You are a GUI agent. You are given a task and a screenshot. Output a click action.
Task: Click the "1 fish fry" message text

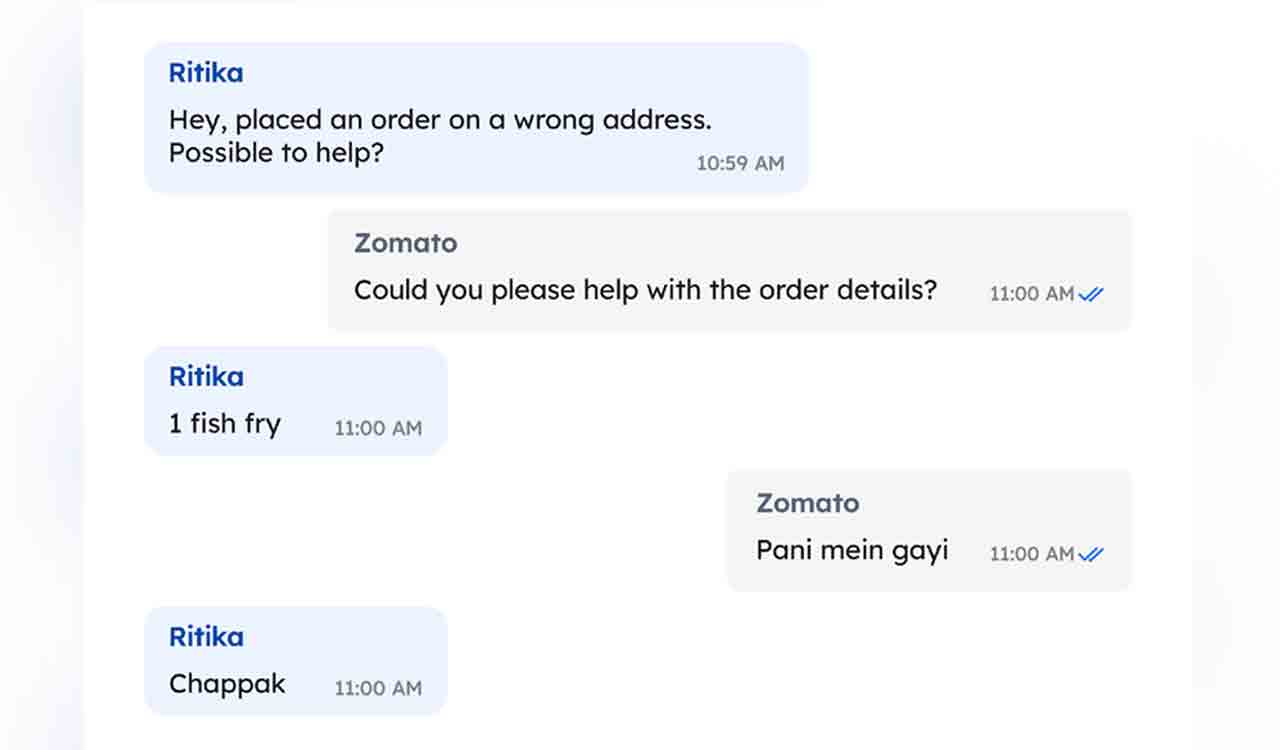pyautogui.click(x=224, y=424)
